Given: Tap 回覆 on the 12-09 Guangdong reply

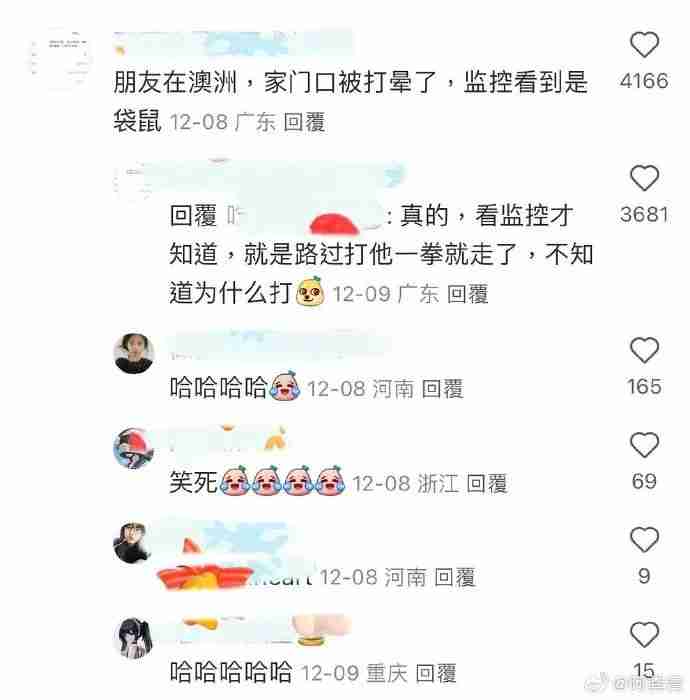Looking at the screenshot, I should pos(467,294).
